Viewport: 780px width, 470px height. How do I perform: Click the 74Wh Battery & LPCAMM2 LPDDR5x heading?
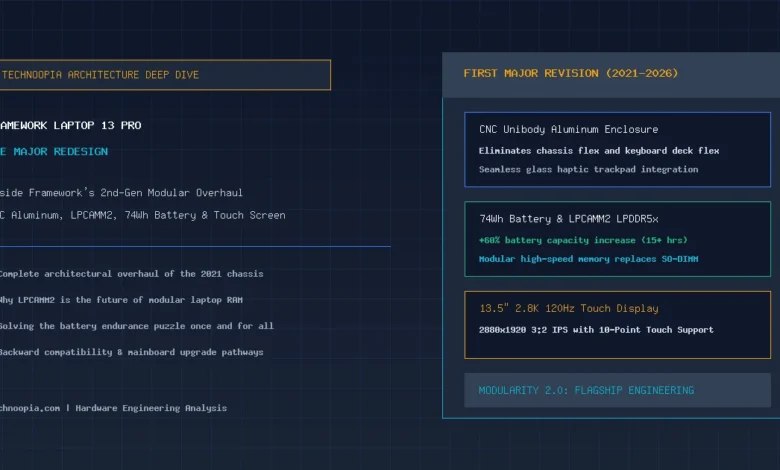(x=569, y=219)
